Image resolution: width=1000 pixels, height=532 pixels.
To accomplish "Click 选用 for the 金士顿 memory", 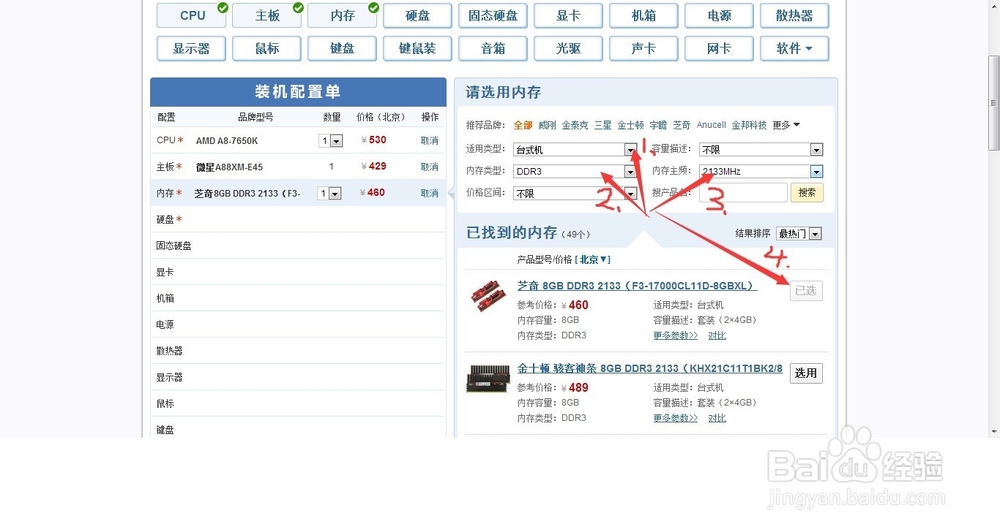I will [x=806, y=373].
